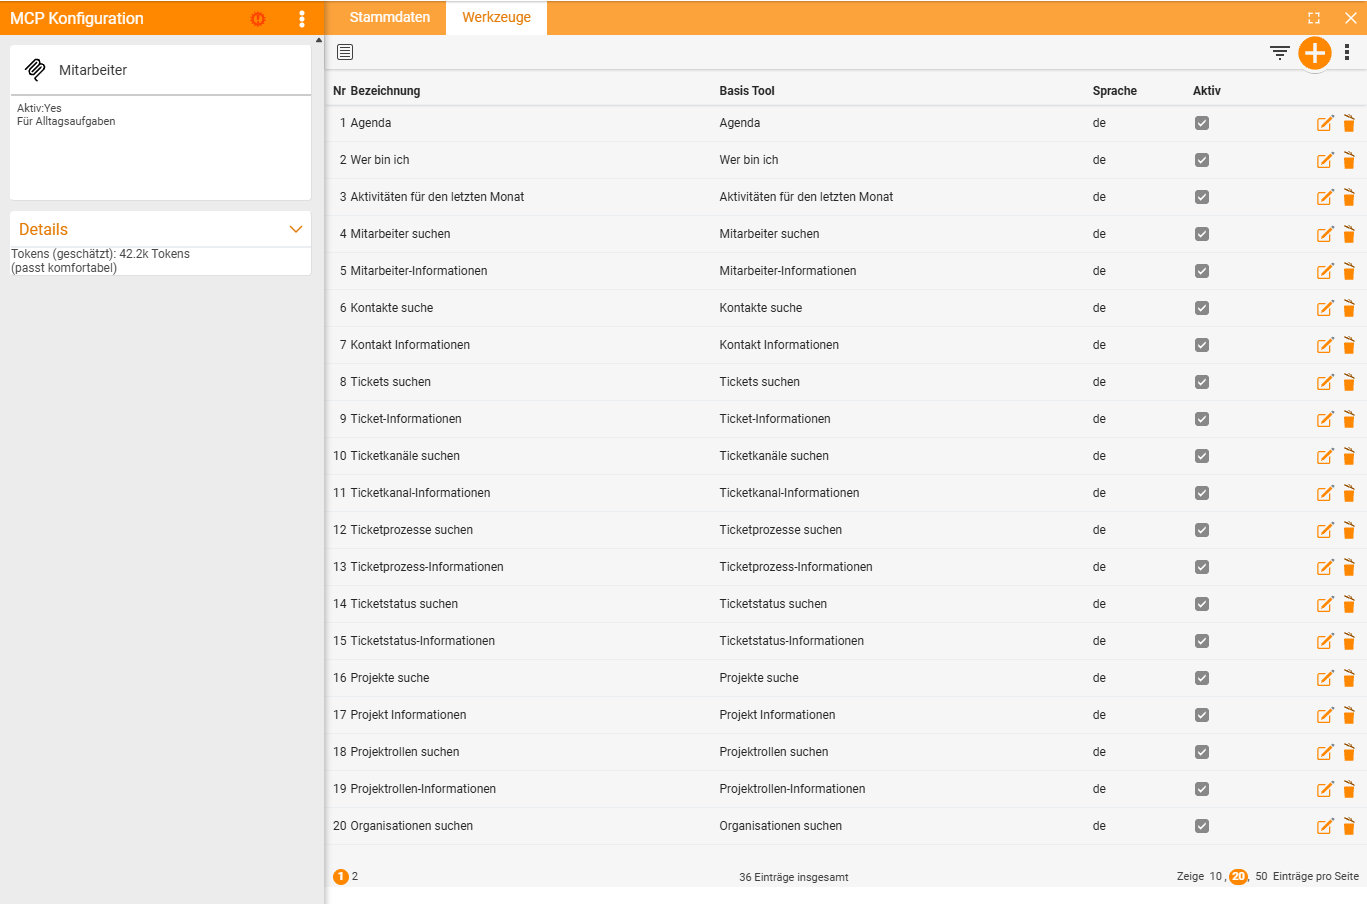The height and width of the screenshot is (904, 1367).
Task: Select page 1 in pagination
Action: [341, 876]
